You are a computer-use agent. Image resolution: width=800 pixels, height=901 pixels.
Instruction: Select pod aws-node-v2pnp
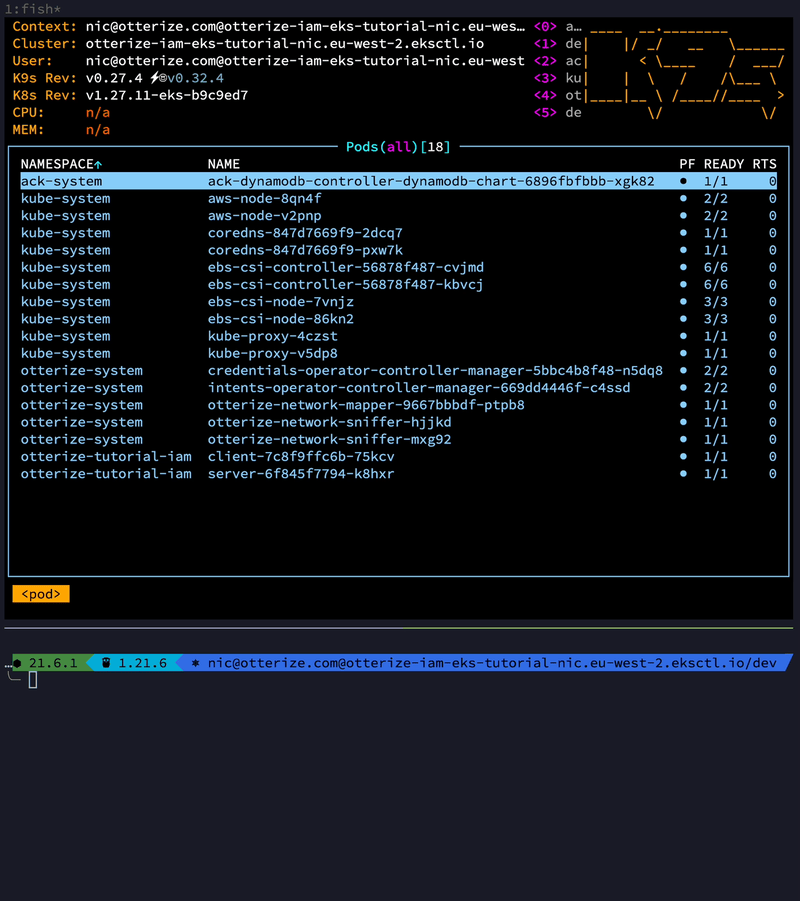398,215
